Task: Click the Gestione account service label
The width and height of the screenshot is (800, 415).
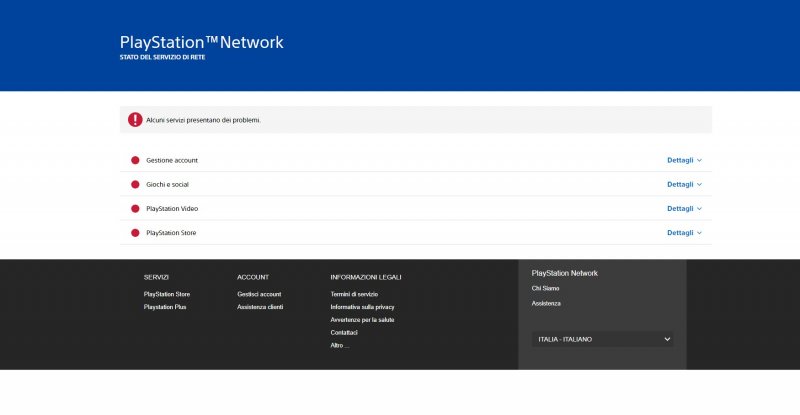Action: click(x=172, y=160)
